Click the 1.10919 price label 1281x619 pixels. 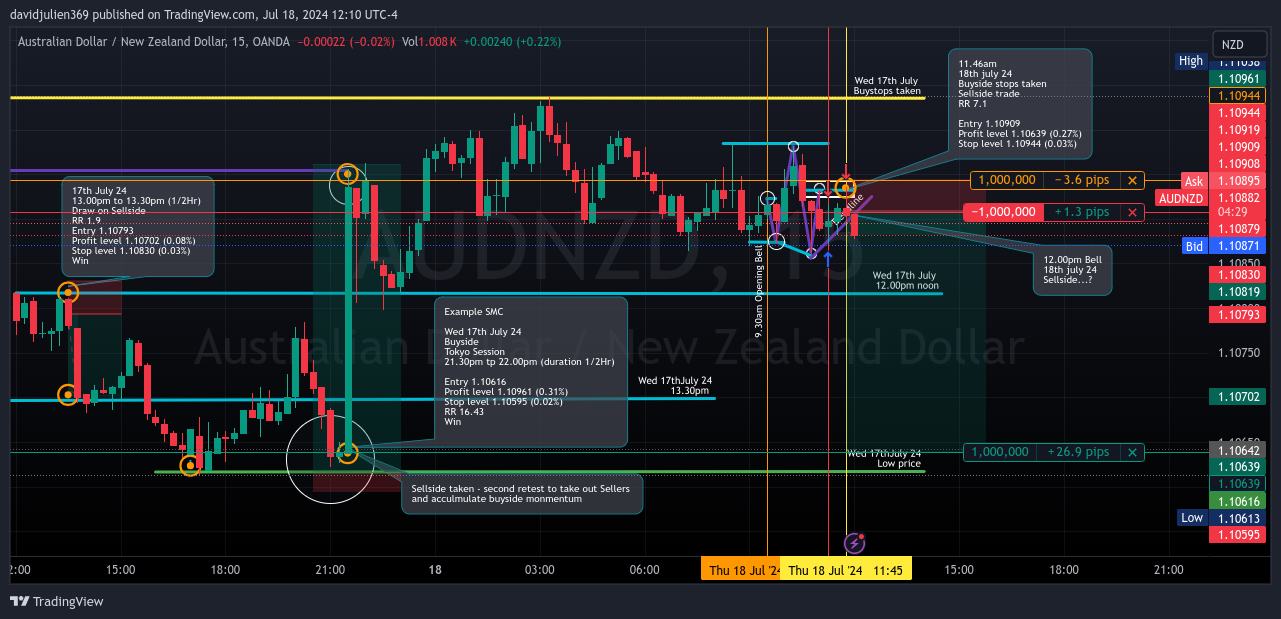[x=1239, y=130]
